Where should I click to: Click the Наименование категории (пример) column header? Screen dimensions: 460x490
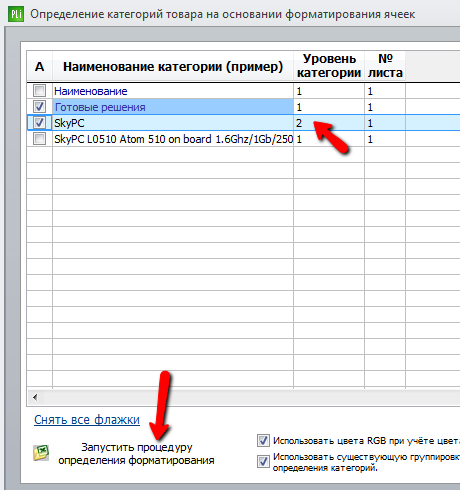click(x=173, y=66)
